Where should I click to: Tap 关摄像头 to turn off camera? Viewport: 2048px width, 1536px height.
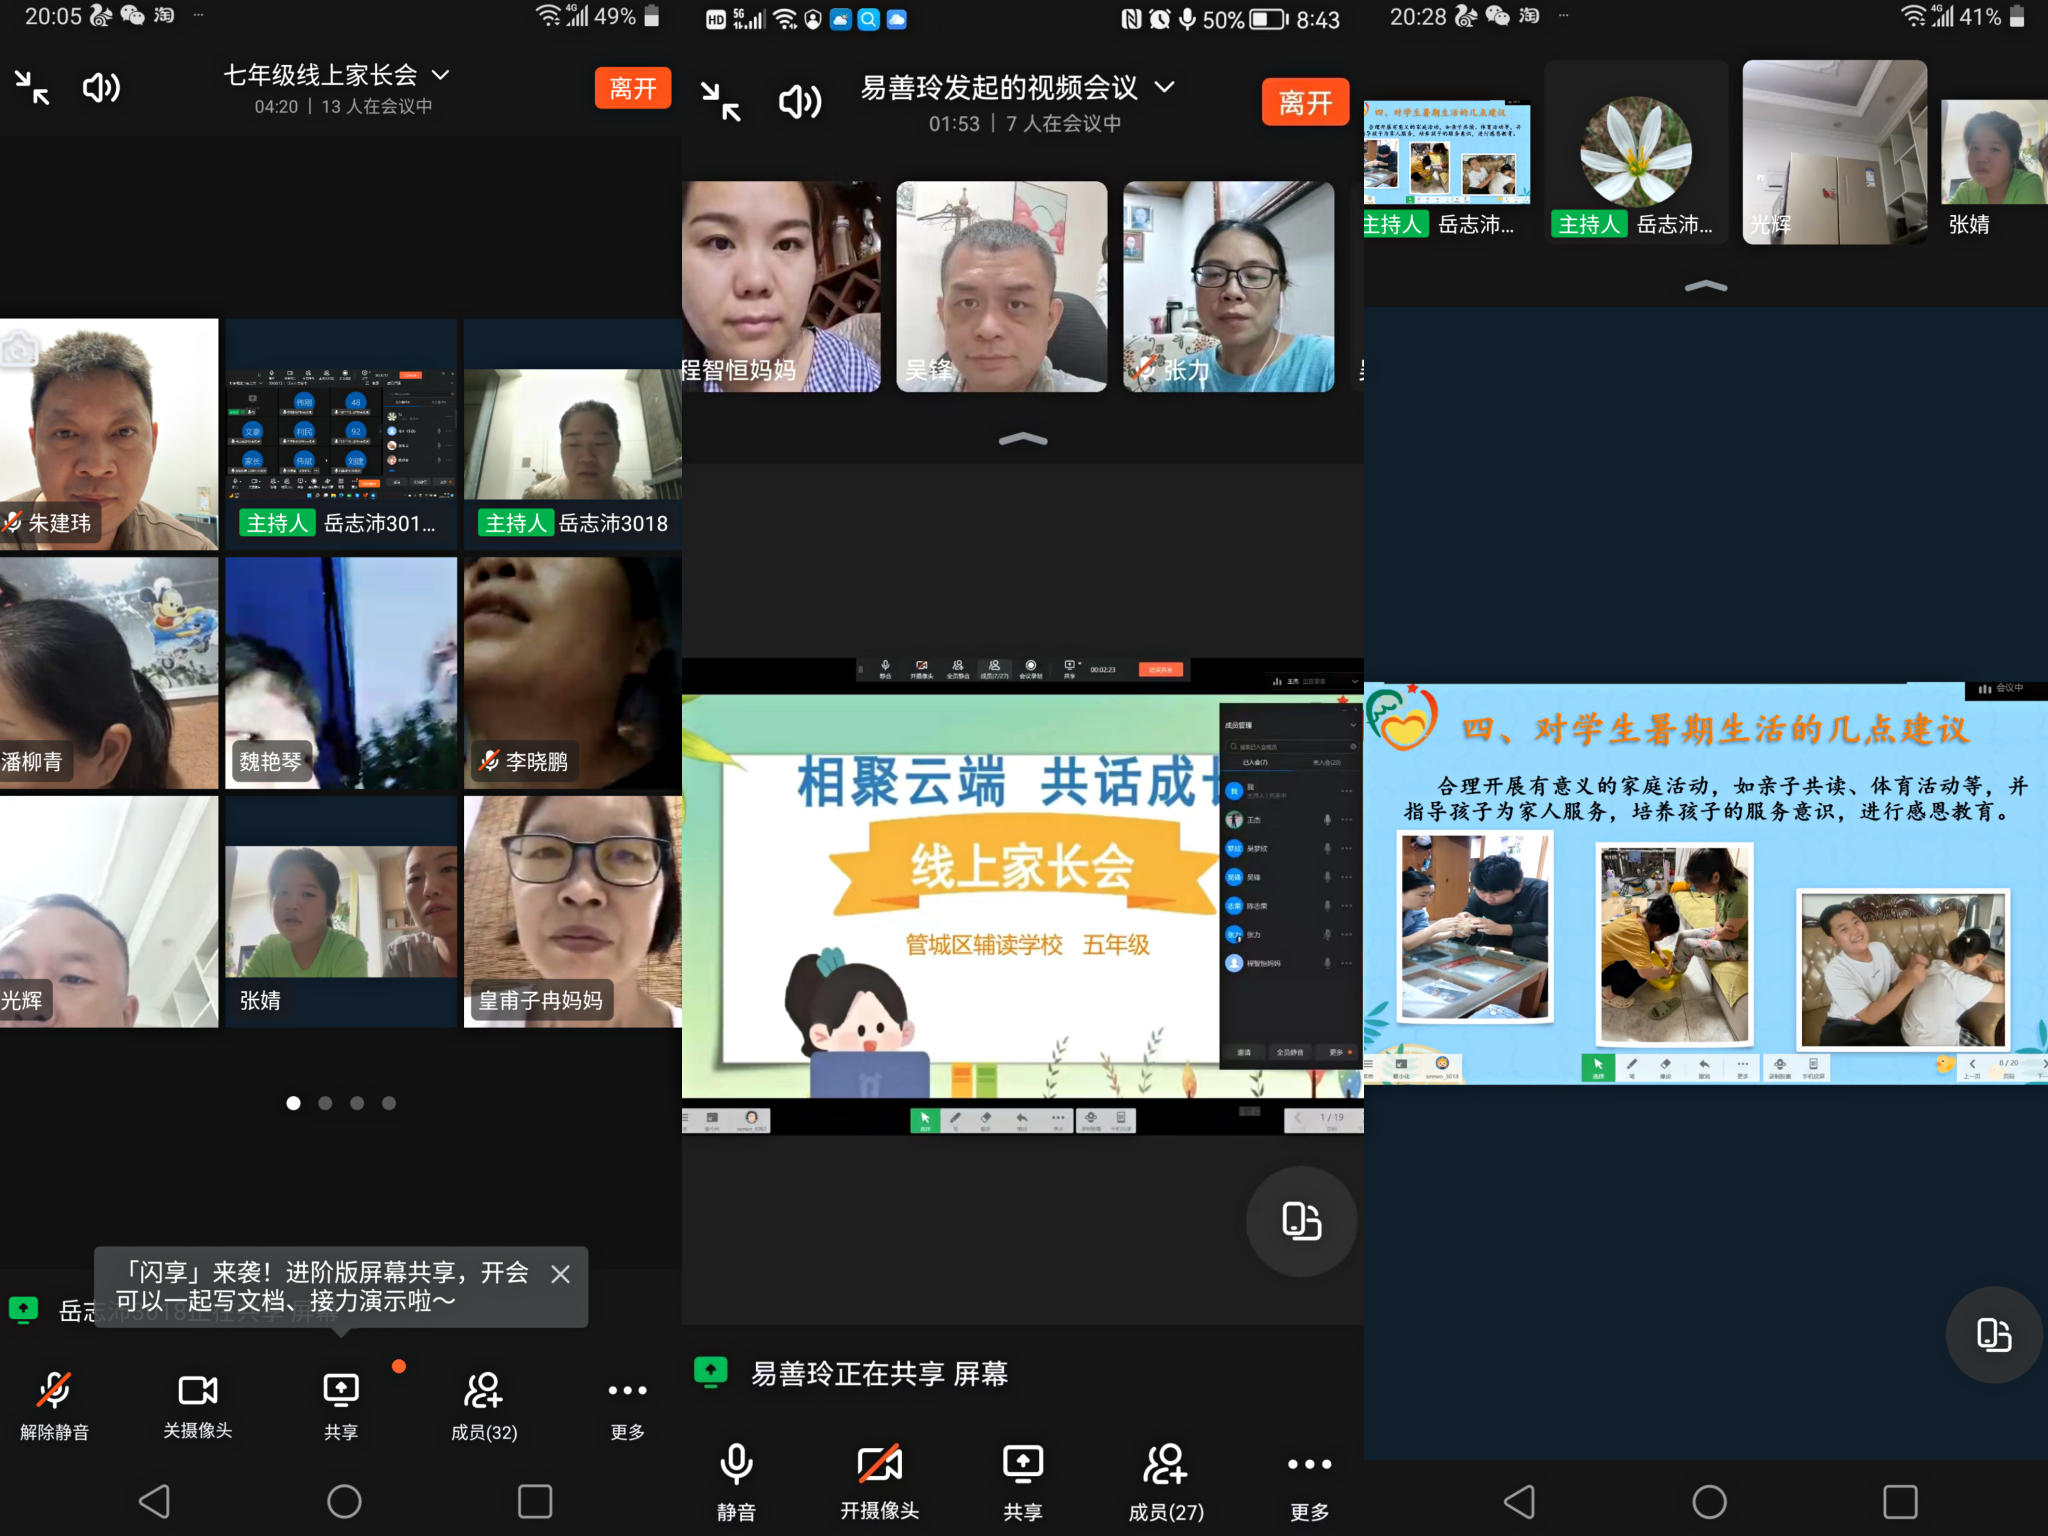pyautogui.click(x=198, y=1405)
